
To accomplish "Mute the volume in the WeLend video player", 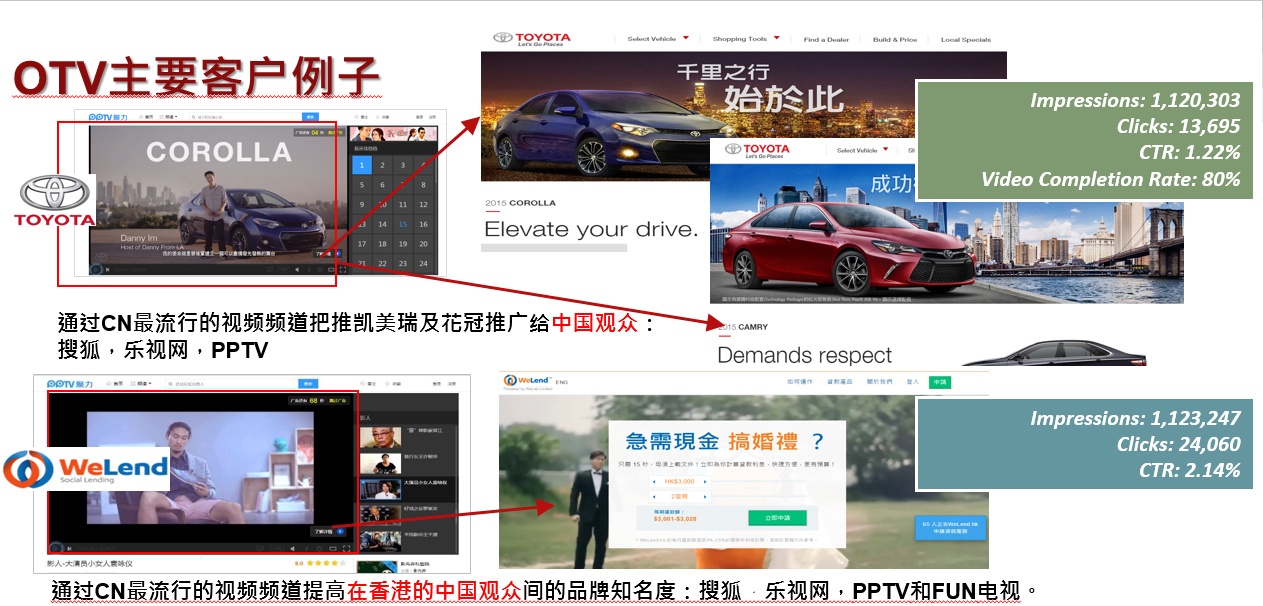I will coord(295,548).
